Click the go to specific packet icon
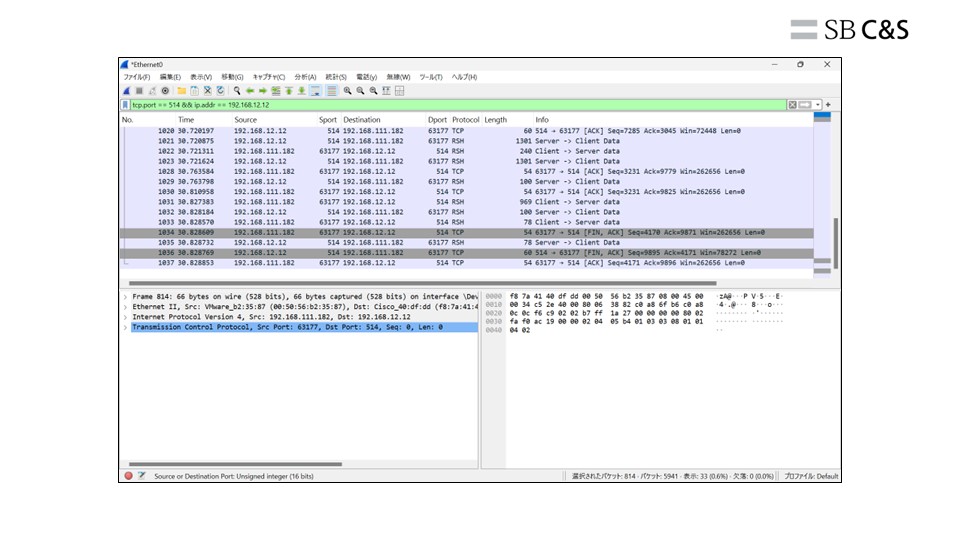The image size is (960, 540). click(276, 91)
